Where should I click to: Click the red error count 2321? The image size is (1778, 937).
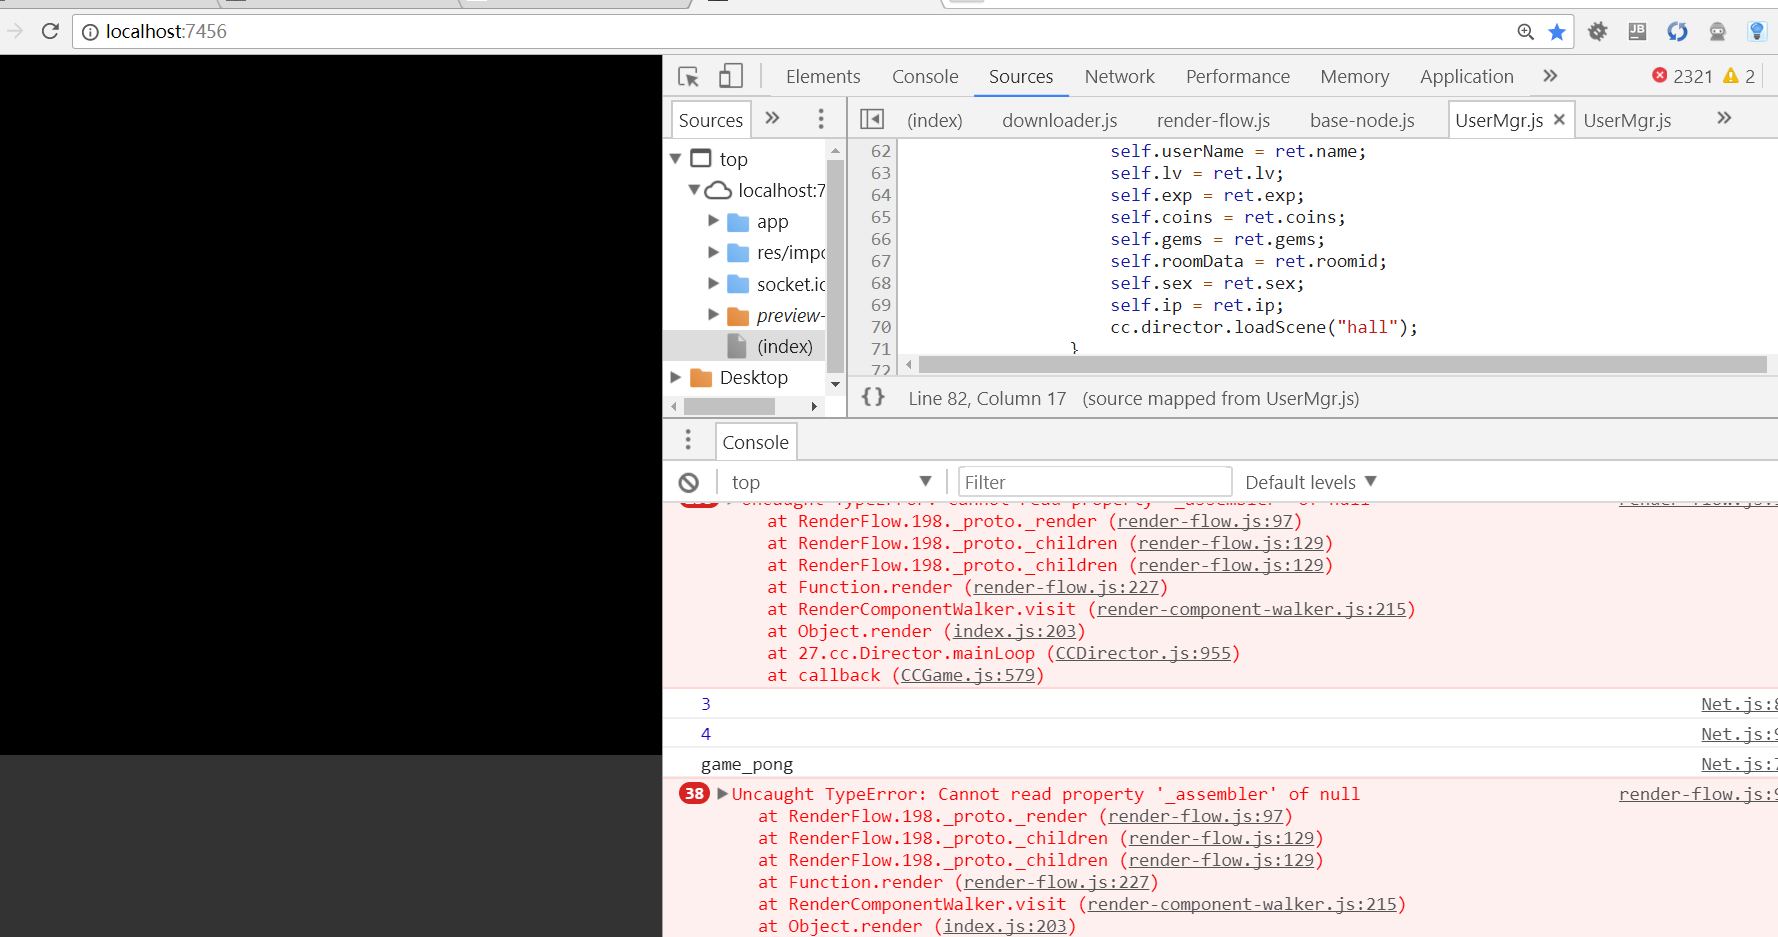pos(1682,76)
